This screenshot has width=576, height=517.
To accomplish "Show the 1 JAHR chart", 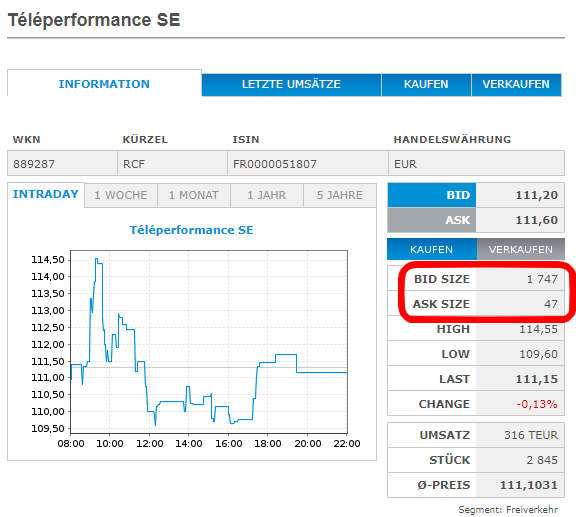I will pos(267,195).
